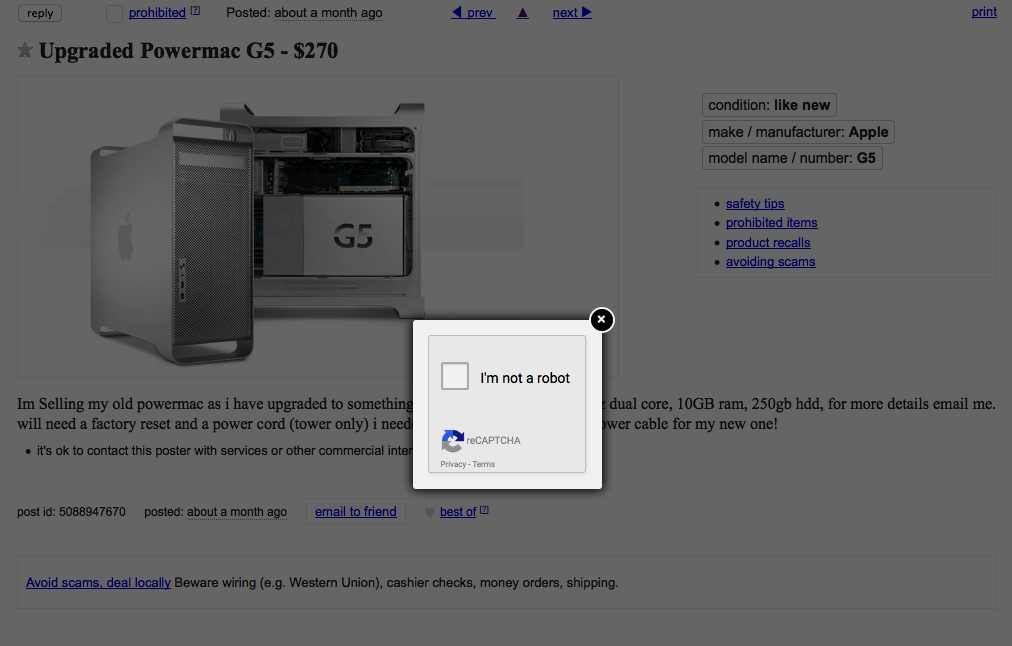The image size is (1012, 646).
Task: Click the footer "posted: about a month ago" date
Action: click(216, 512)
